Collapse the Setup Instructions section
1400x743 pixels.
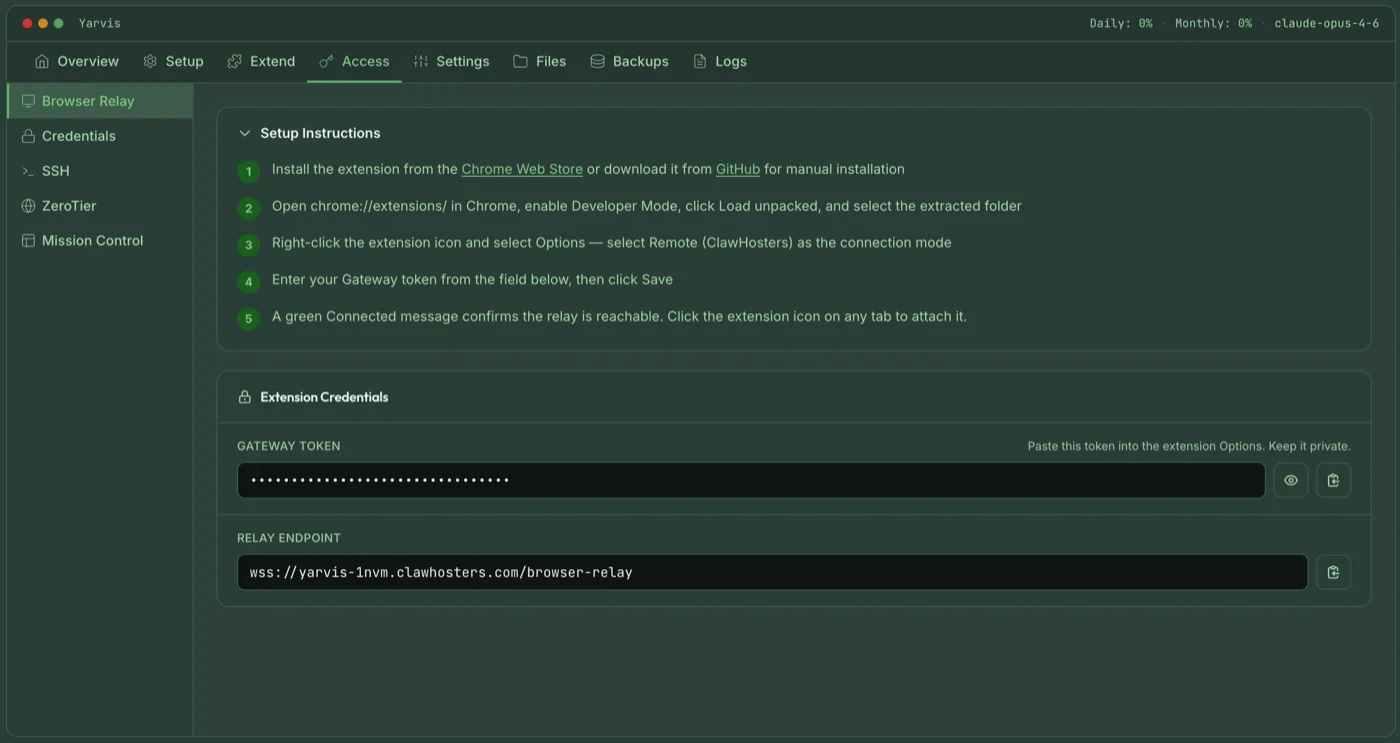coord(245,133)
